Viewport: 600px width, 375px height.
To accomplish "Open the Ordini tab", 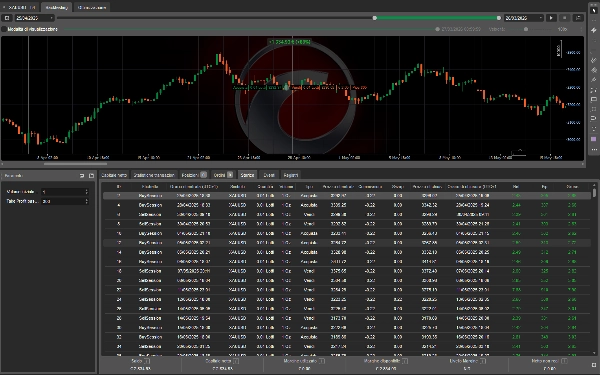I will point(223,175).
